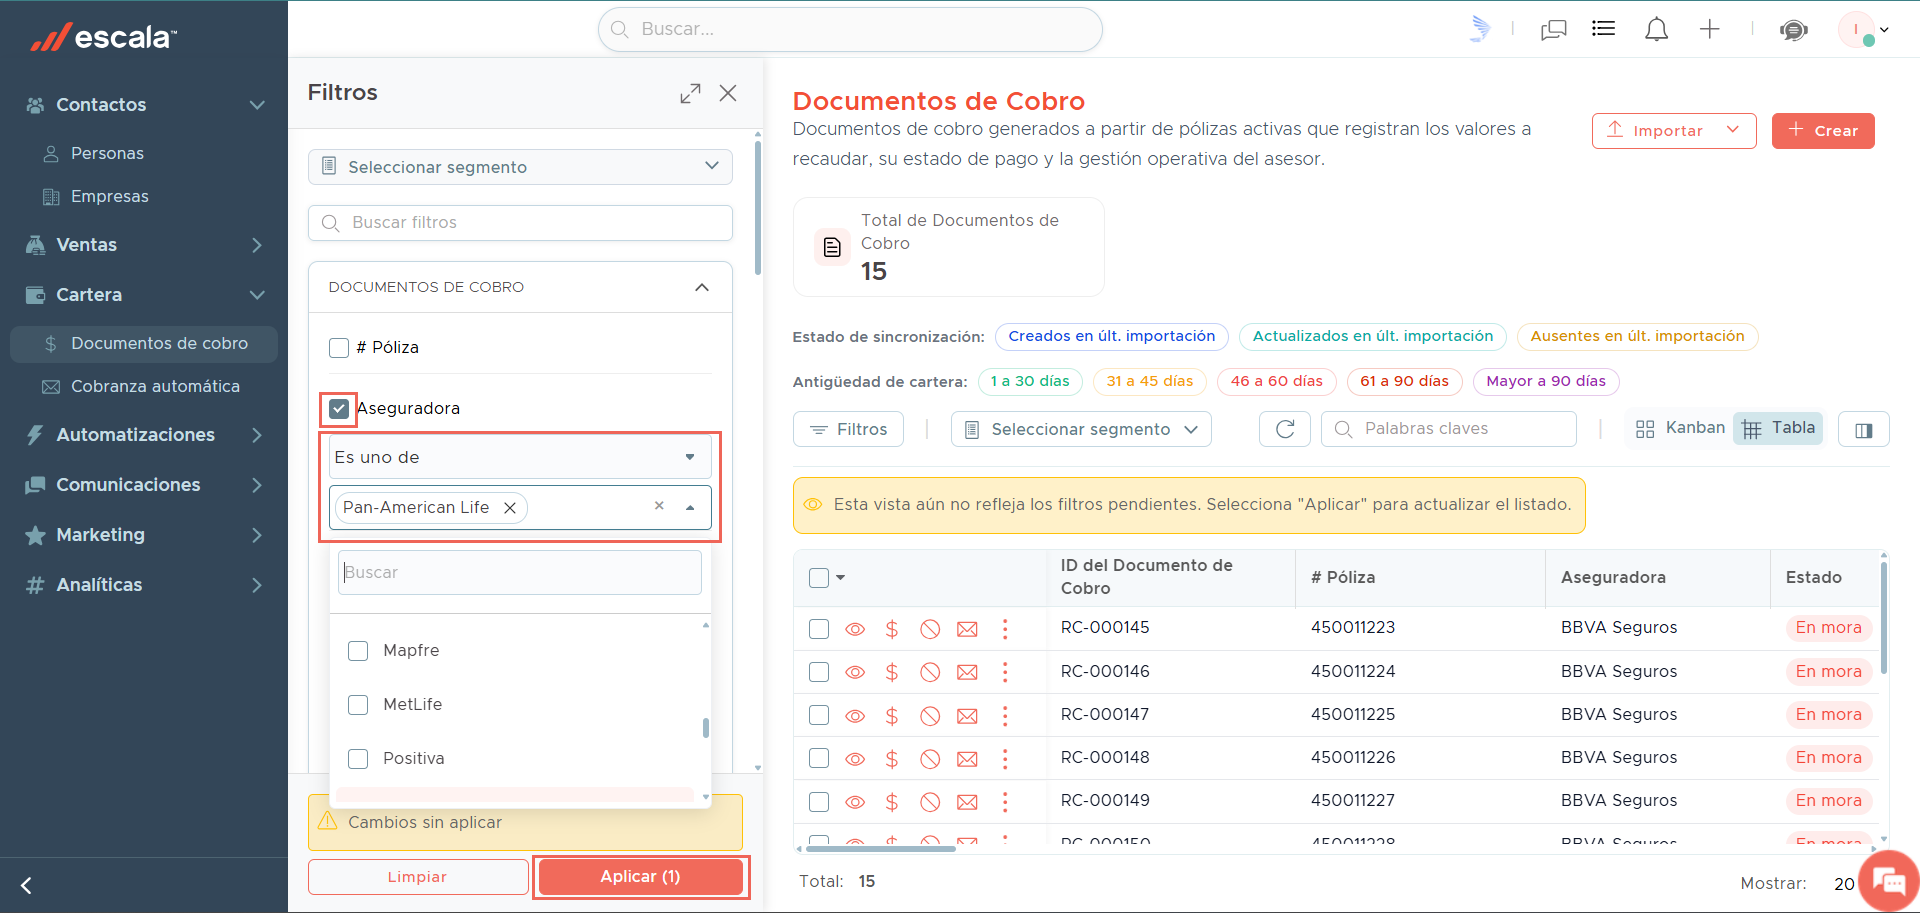
Task: Go to Personas in sidebar
Action: [x=107, y=154]
